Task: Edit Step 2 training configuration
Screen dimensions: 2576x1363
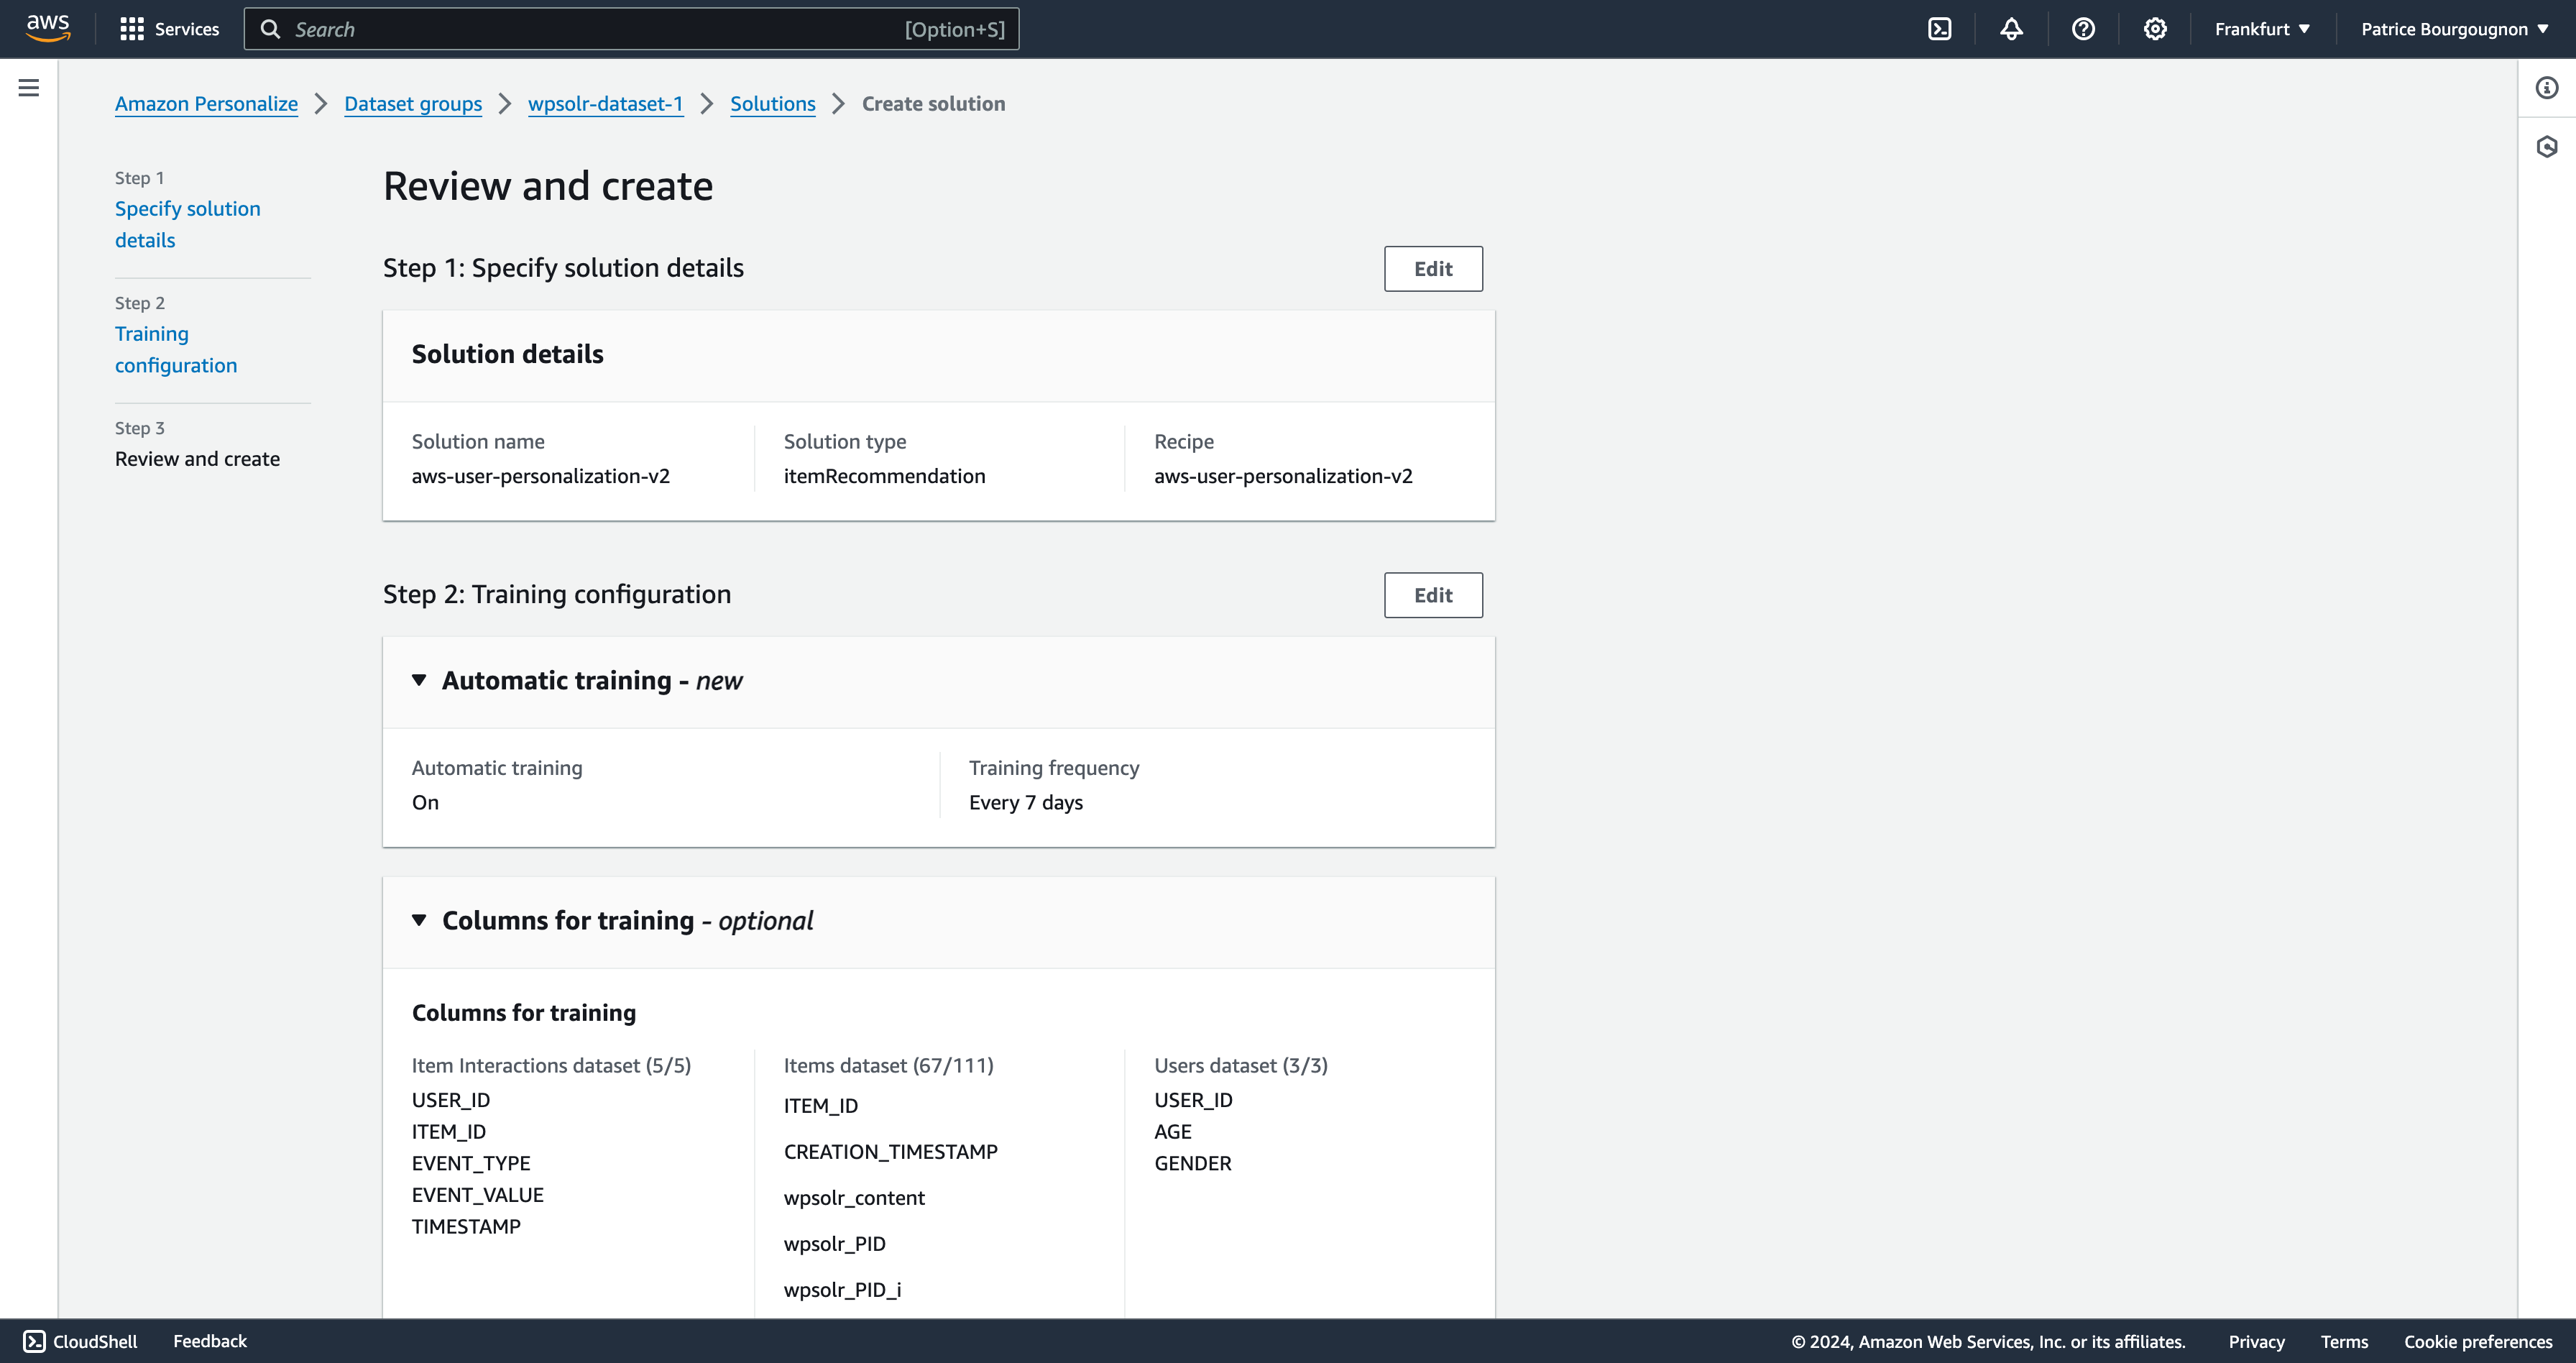Action: tap(1433, 595)
